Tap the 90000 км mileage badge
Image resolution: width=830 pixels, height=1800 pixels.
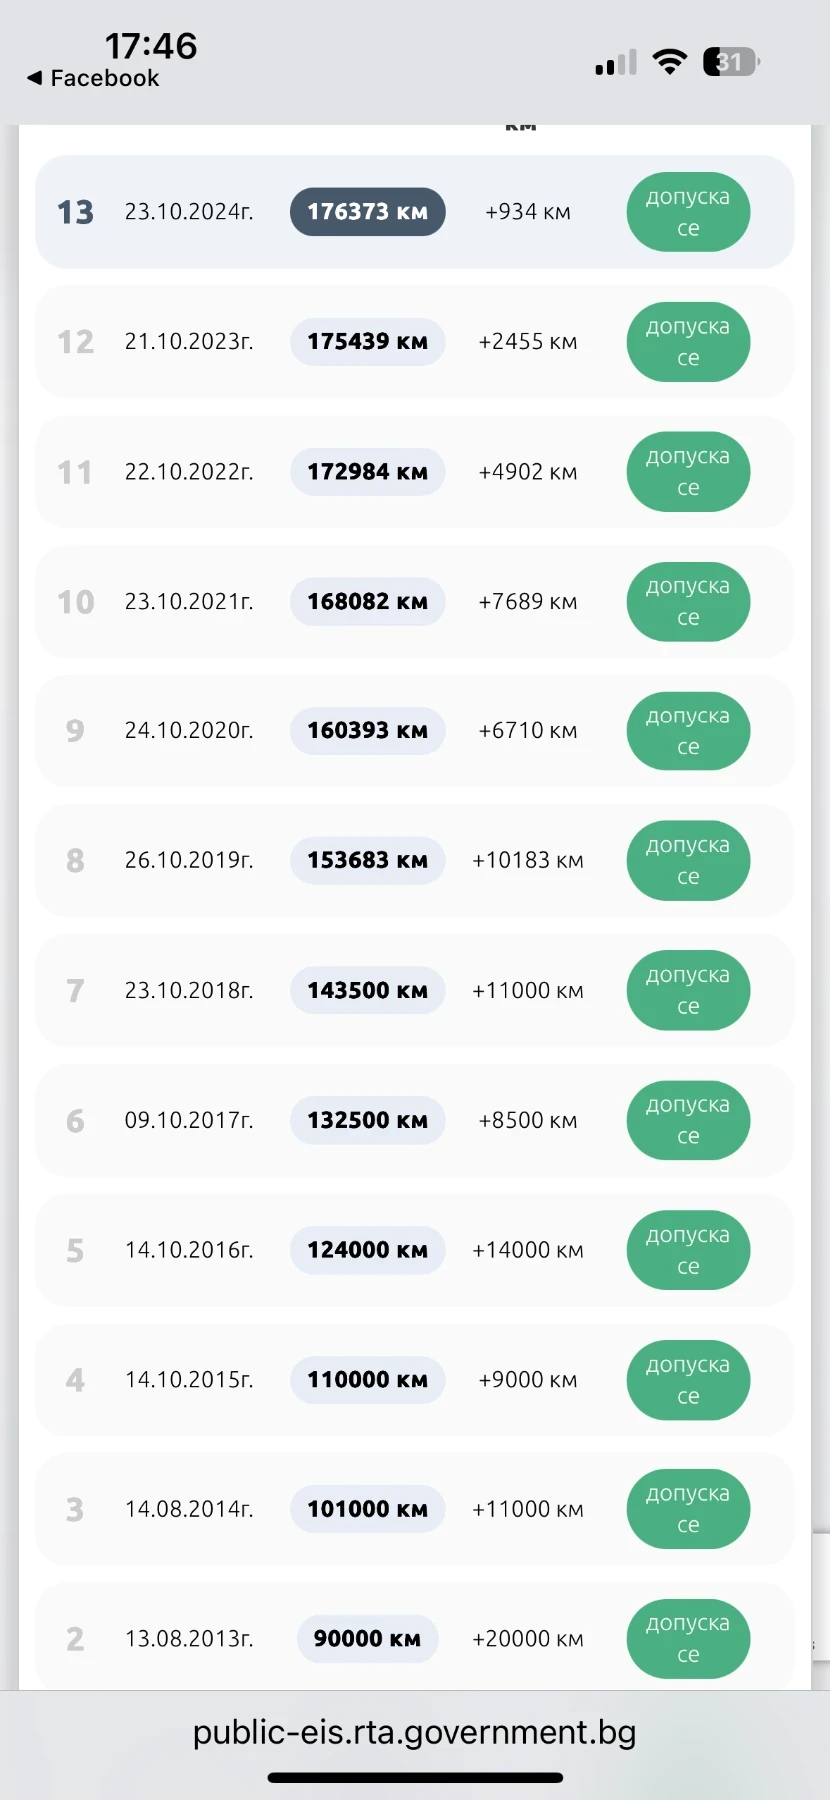[367, 1639]
